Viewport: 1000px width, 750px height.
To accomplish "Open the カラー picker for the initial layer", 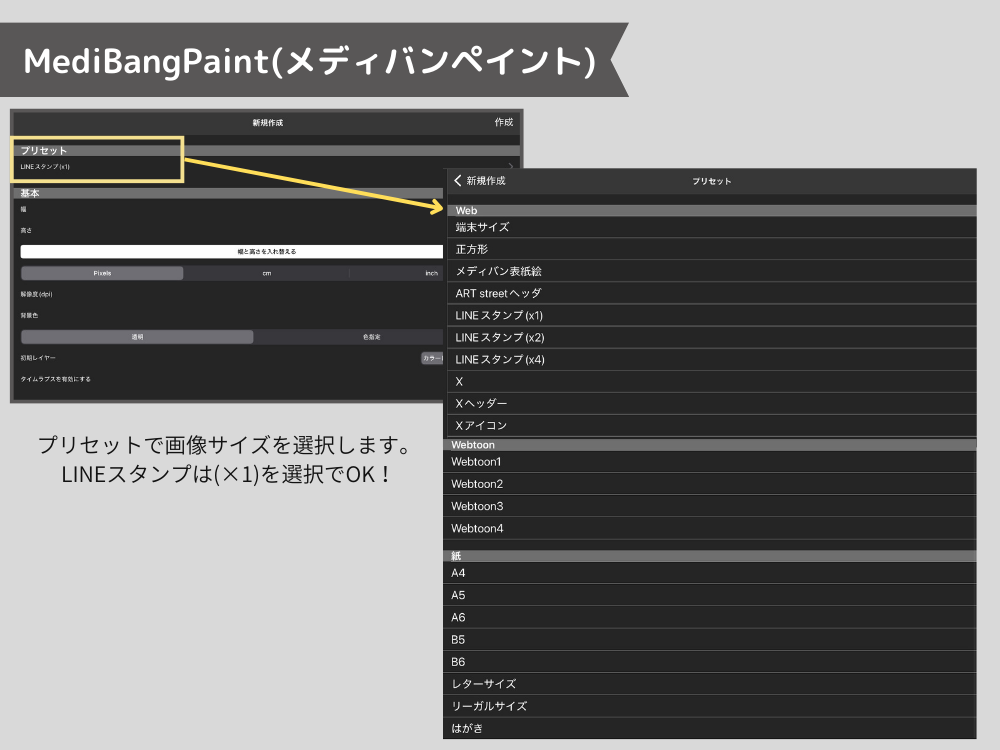I will coord(433,357).
